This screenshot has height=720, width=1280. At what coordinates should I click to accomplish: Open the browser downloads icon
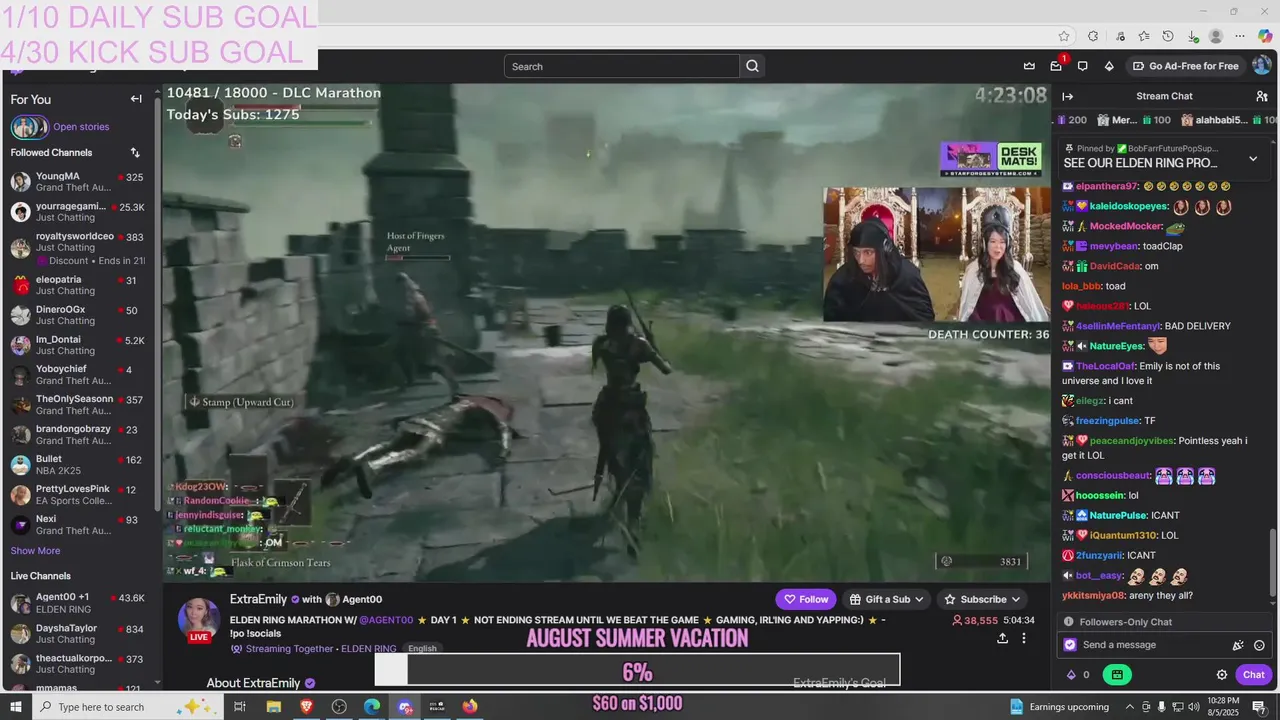[1193, 36]
